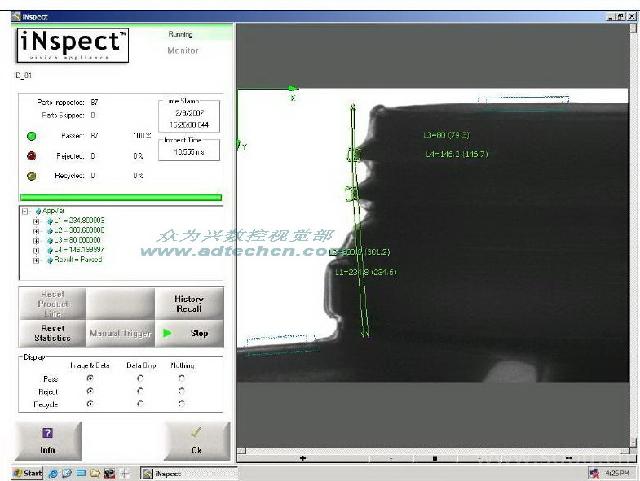The image size is (640, 481).
Task: Click the Info question mark button
Action: pos(47,440)
